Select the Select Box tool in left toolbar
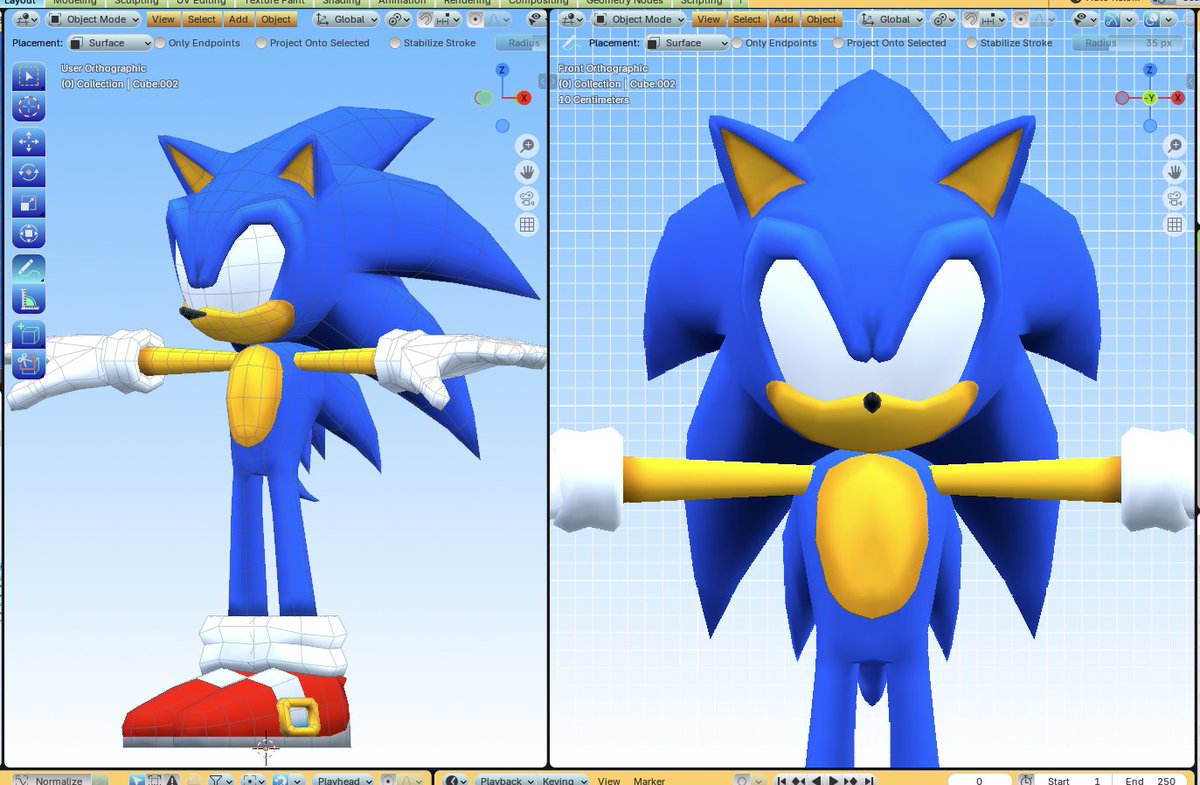 click(28, 77)
